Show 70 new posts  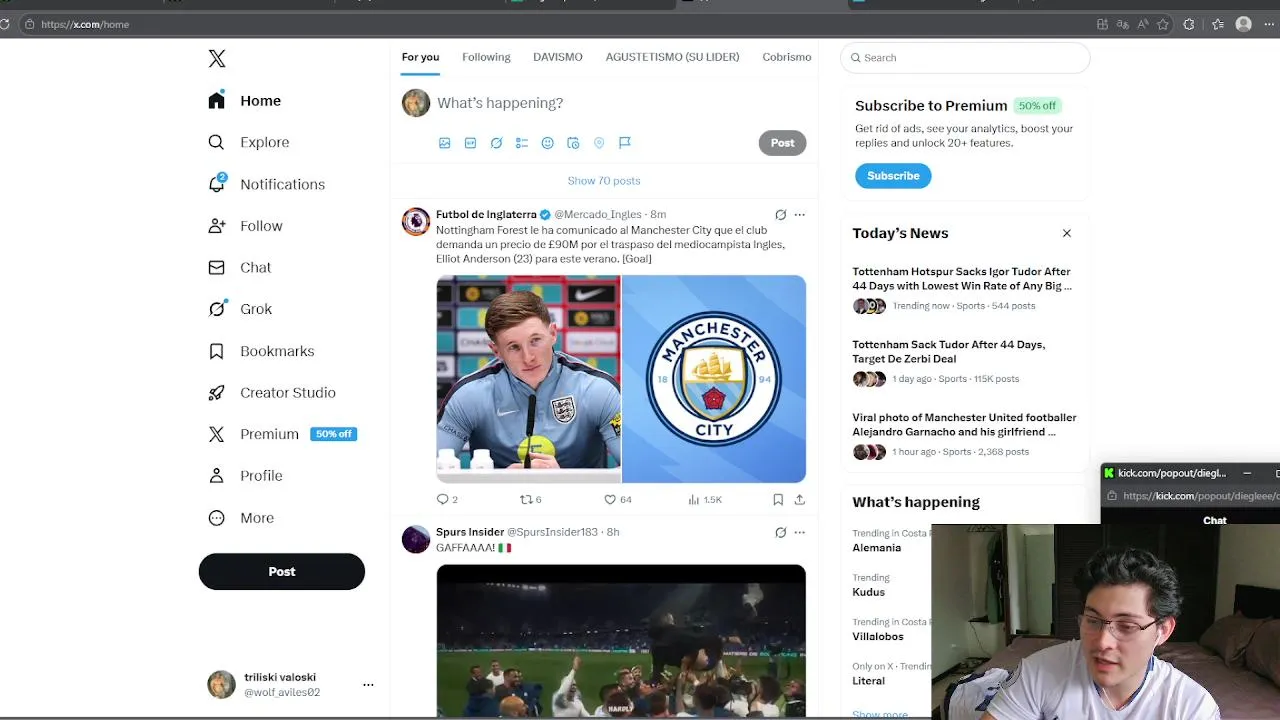tap(604, 181)
